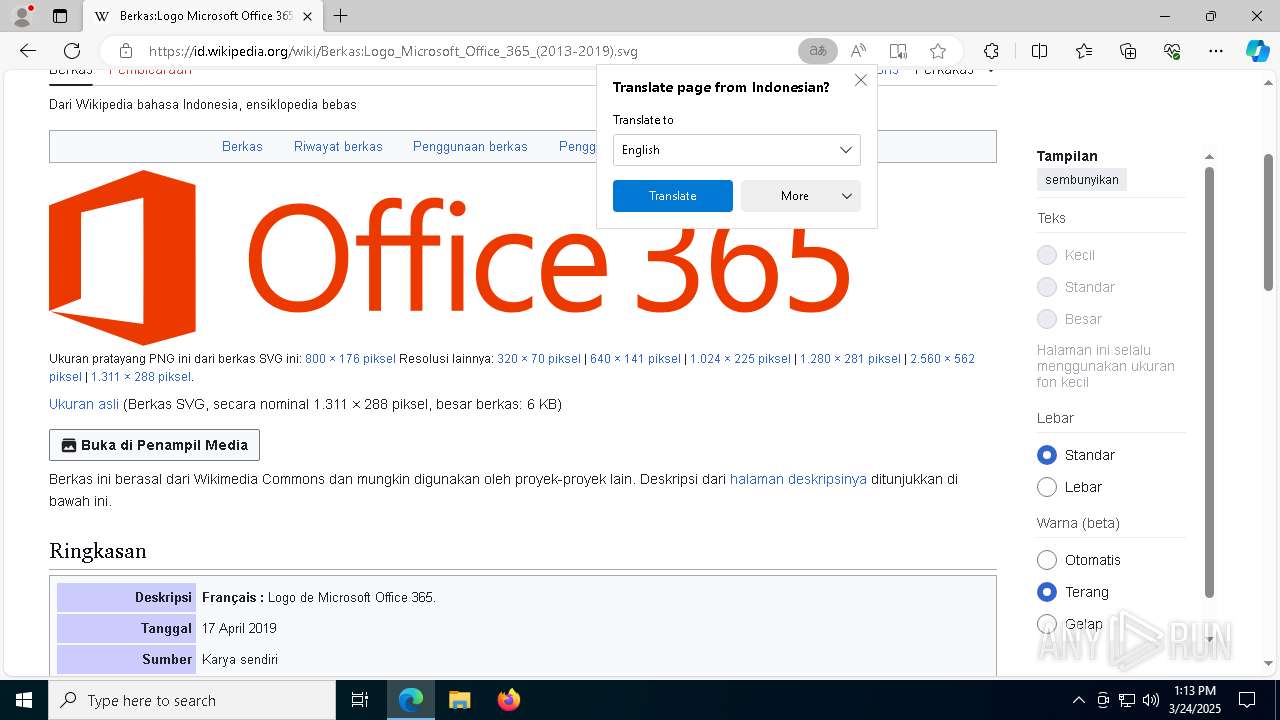Open the Pembicaraan talk tab

click(x=150, y=72)
